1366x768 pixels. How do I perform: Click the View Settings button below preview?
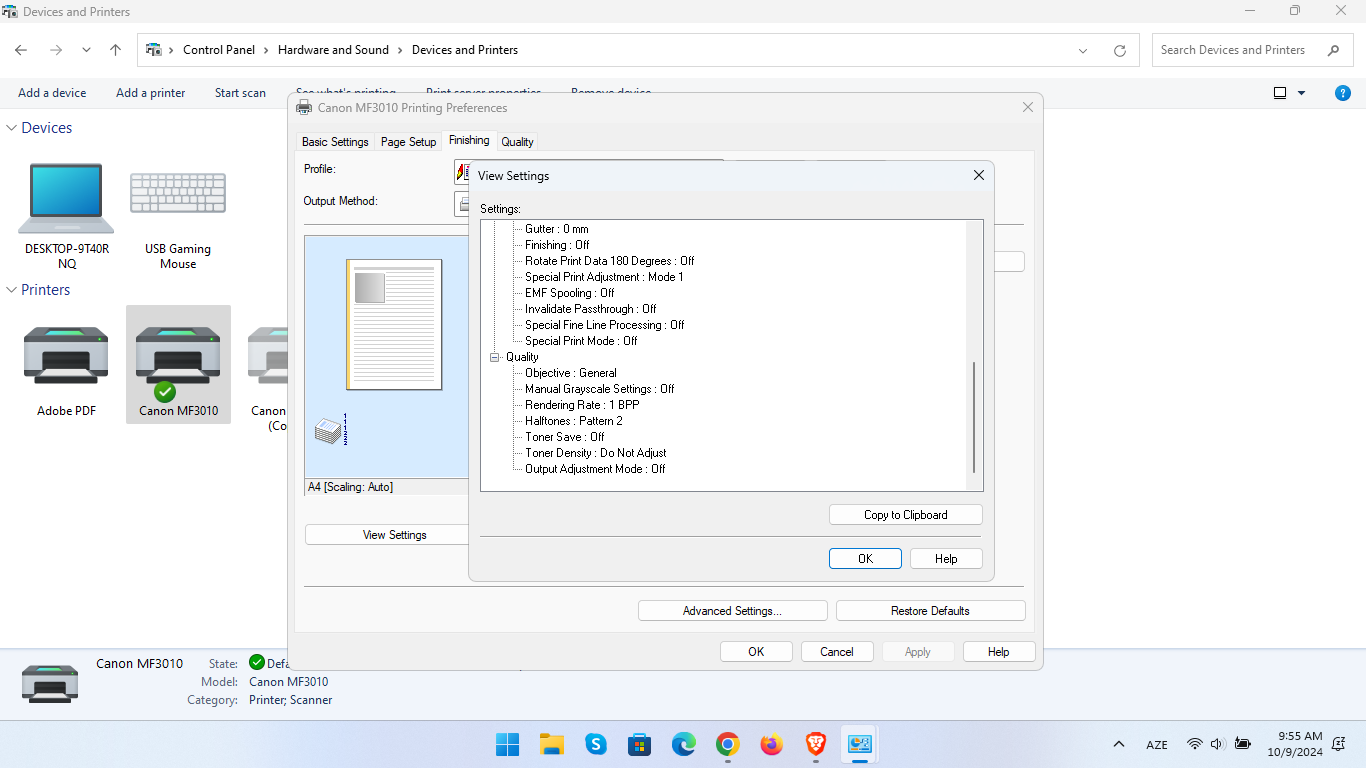(394, 535)
